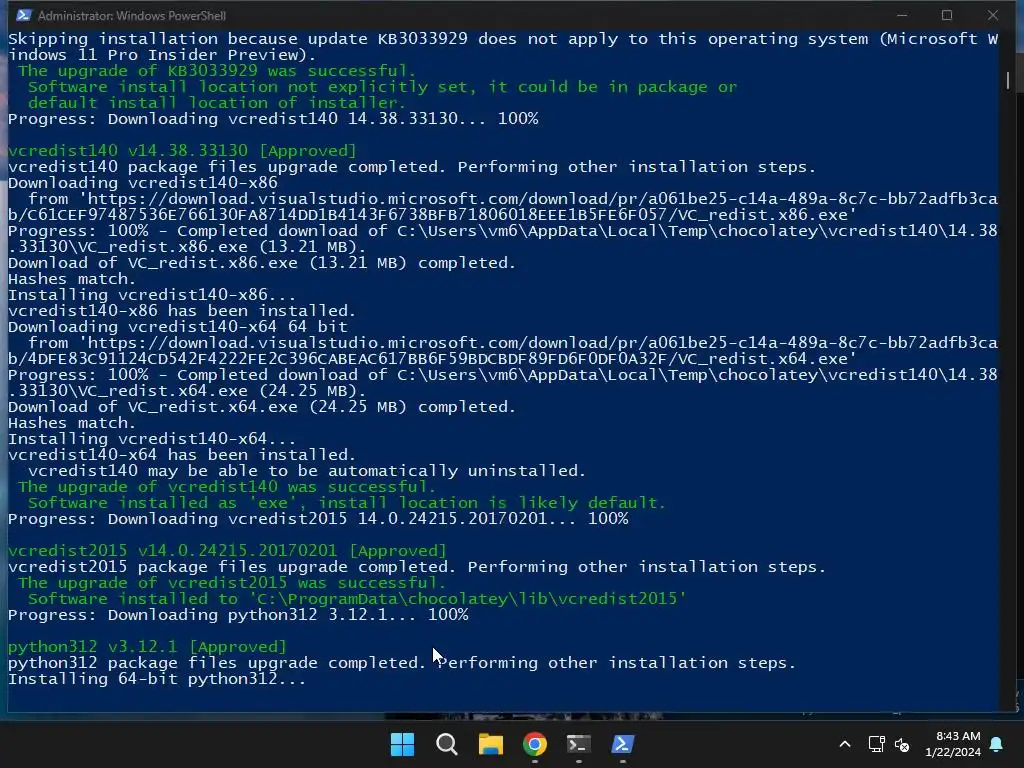The image size is (1024, 768).
Task: Click 'The upgrade of vcredist140 was successful.' line
Action: click(227, 487)
